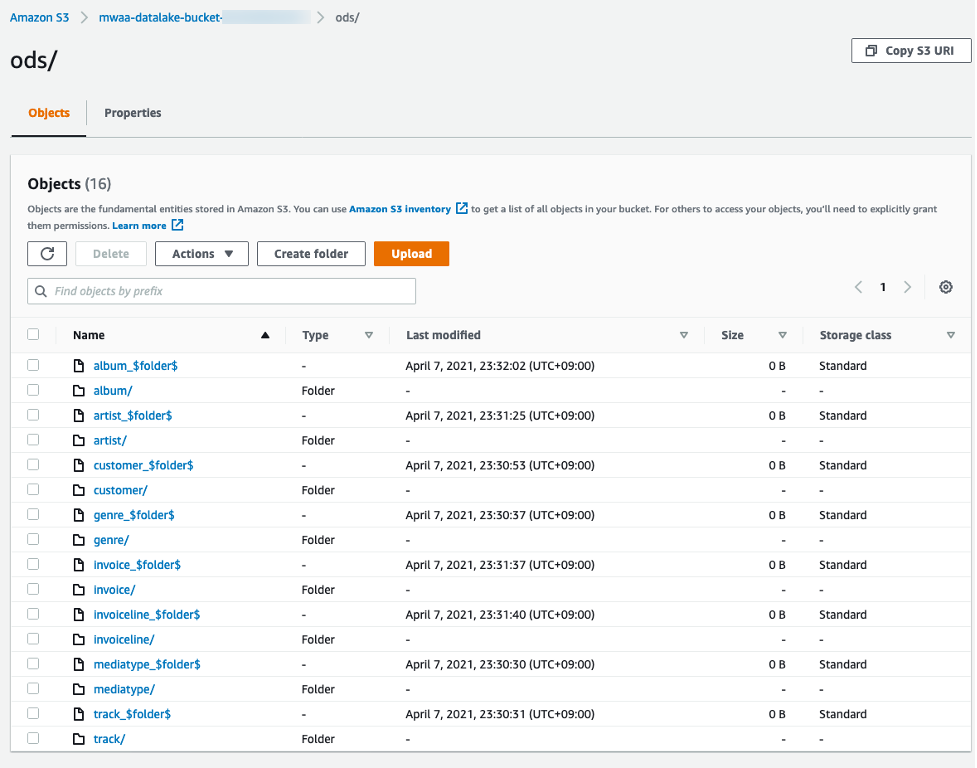Click the file icon for album_$folder$
977x768 pixels.
point(79,366)
